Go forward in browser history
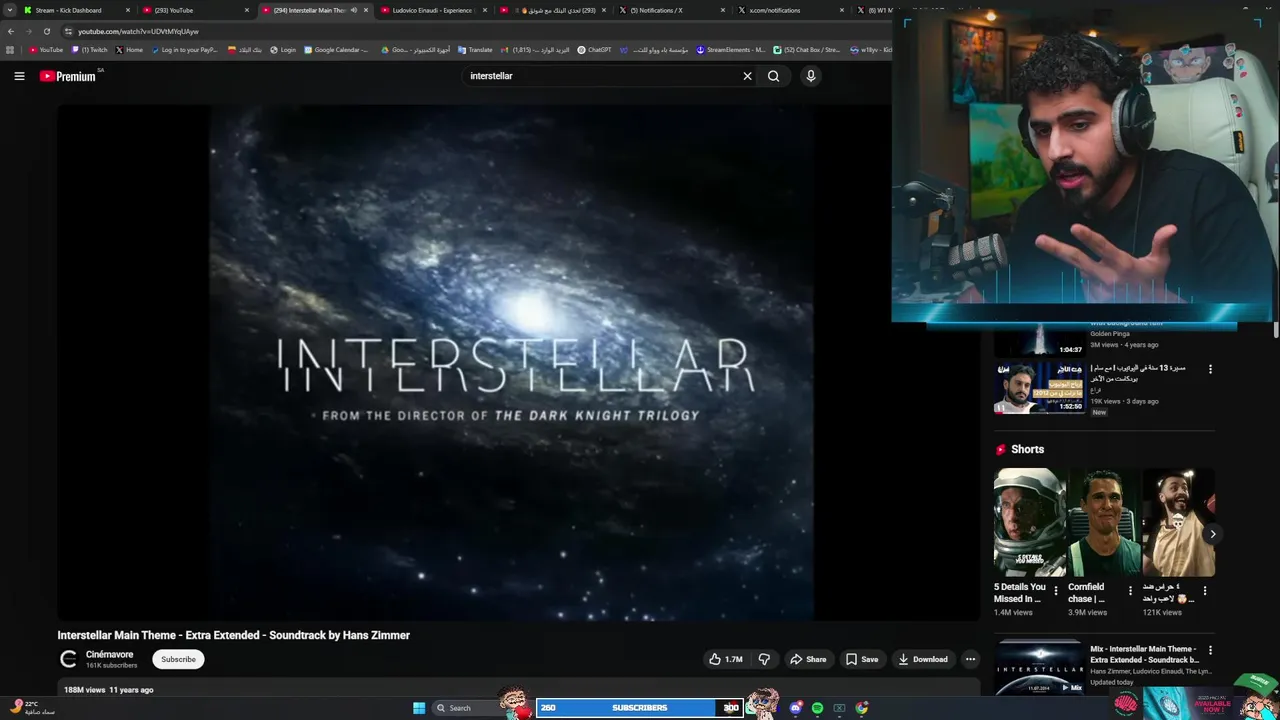Viewport: 1280px width, 720px height. point(28,31)
